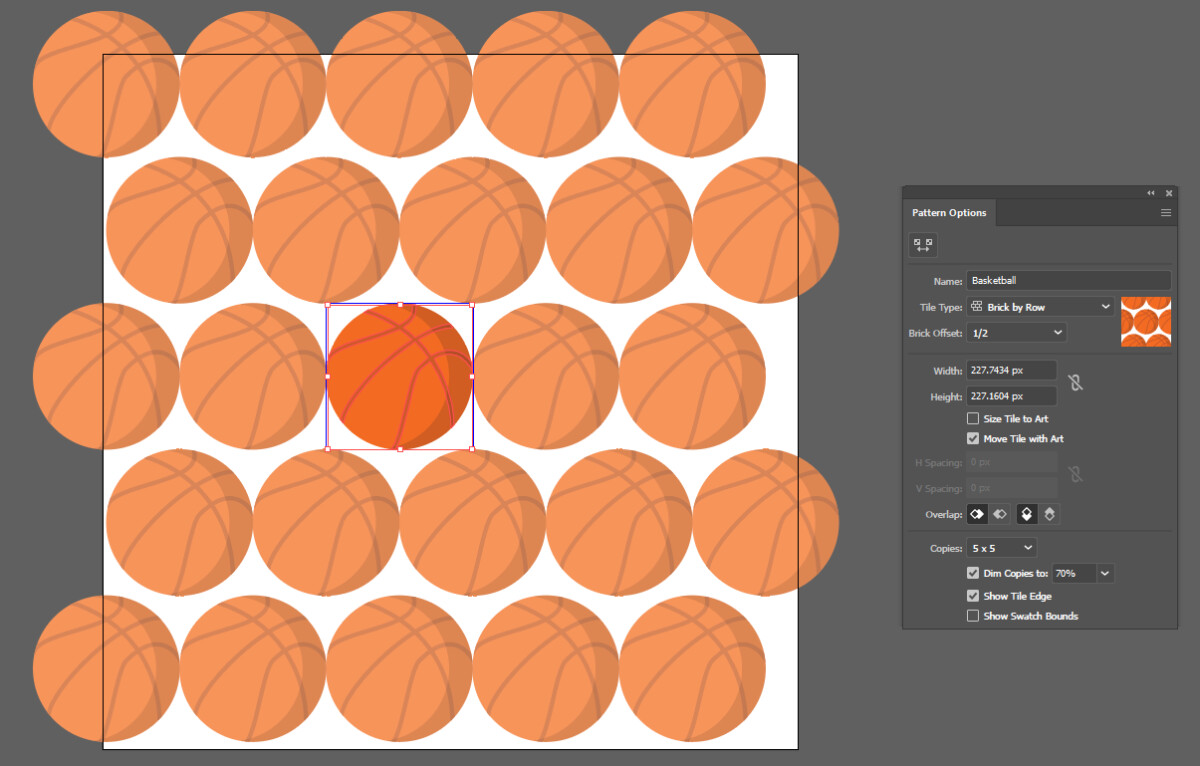Open the Tile Type dropdown
Viewport: 1200px width, 766px height.
pyautogui.click(x=1040, y=307)
